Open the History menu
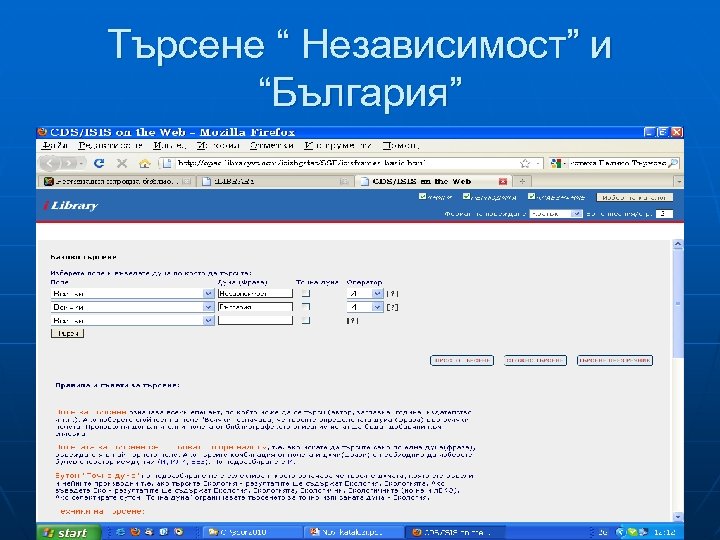Image resolution: width=720 pixels, height=540 pixels. coord(218,146)
